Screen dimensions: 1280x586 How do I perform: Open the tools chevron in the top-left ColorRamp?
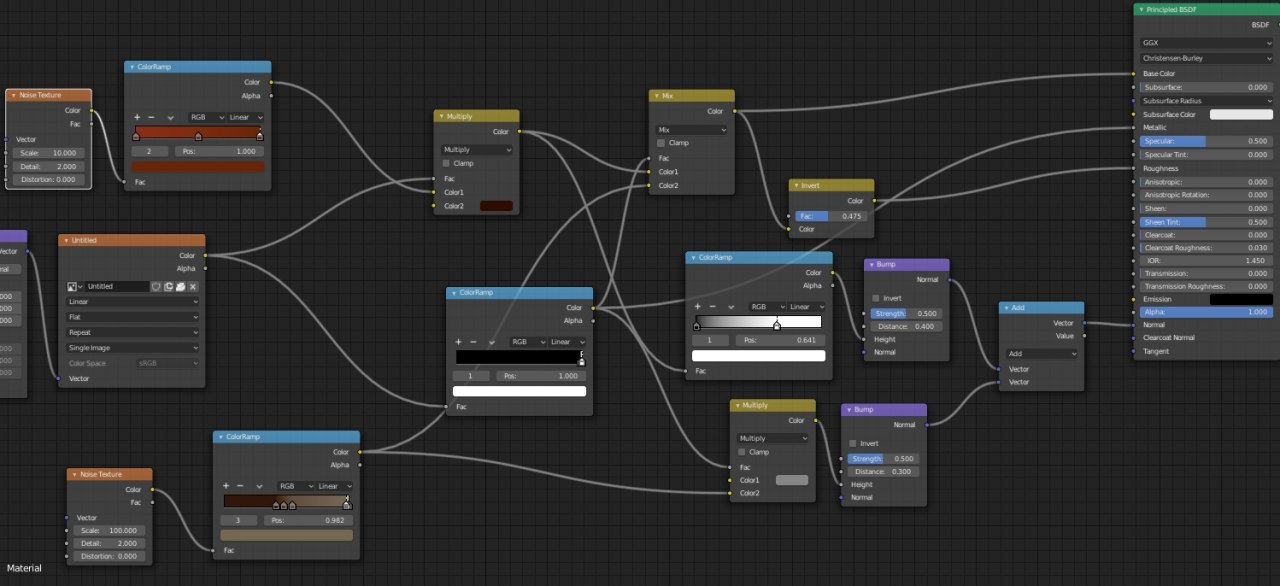(170, 117)
